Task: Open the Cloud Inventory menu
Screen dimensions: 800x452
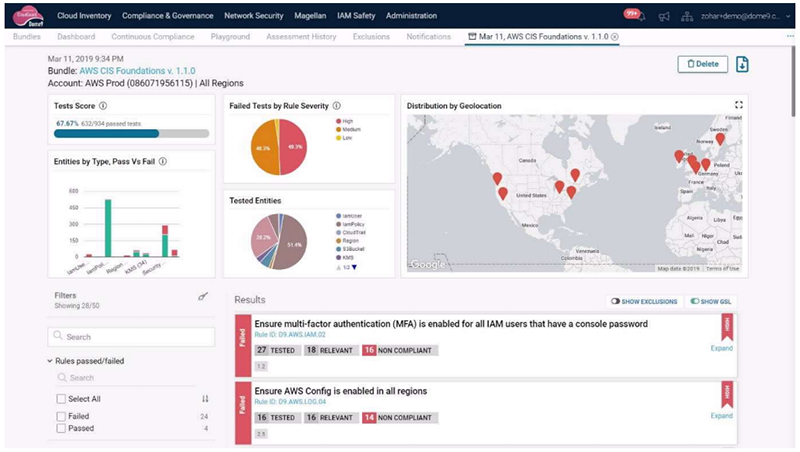Action: 84,16
